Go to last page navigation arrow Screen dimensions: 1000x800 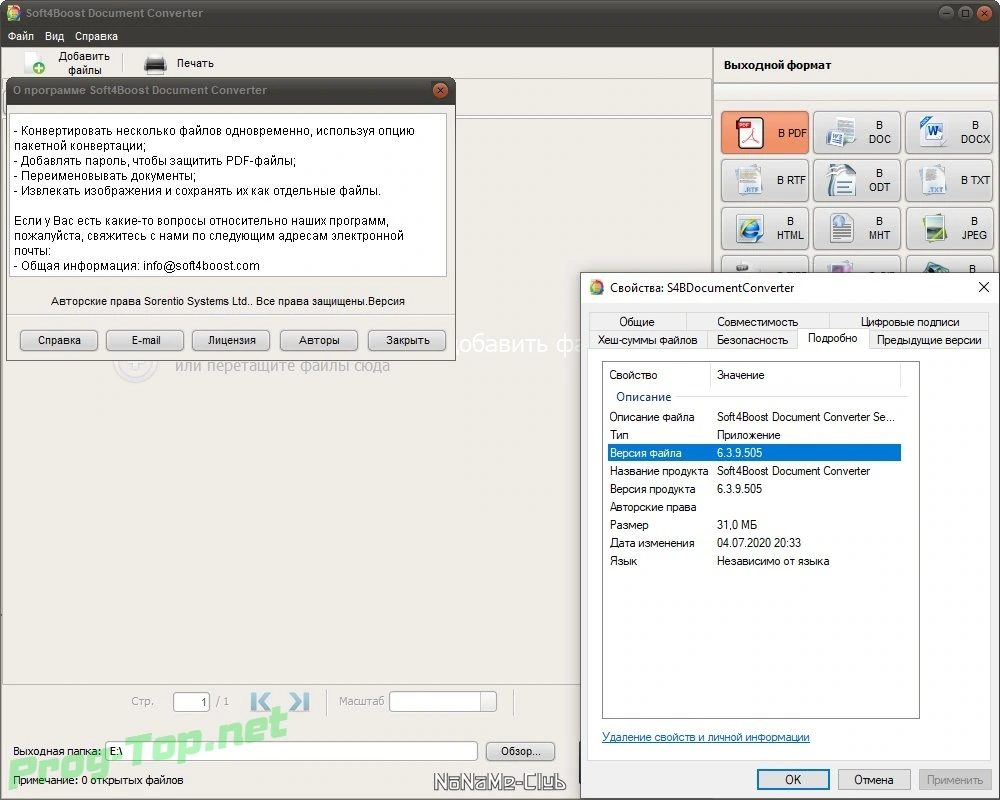[299, 702]
